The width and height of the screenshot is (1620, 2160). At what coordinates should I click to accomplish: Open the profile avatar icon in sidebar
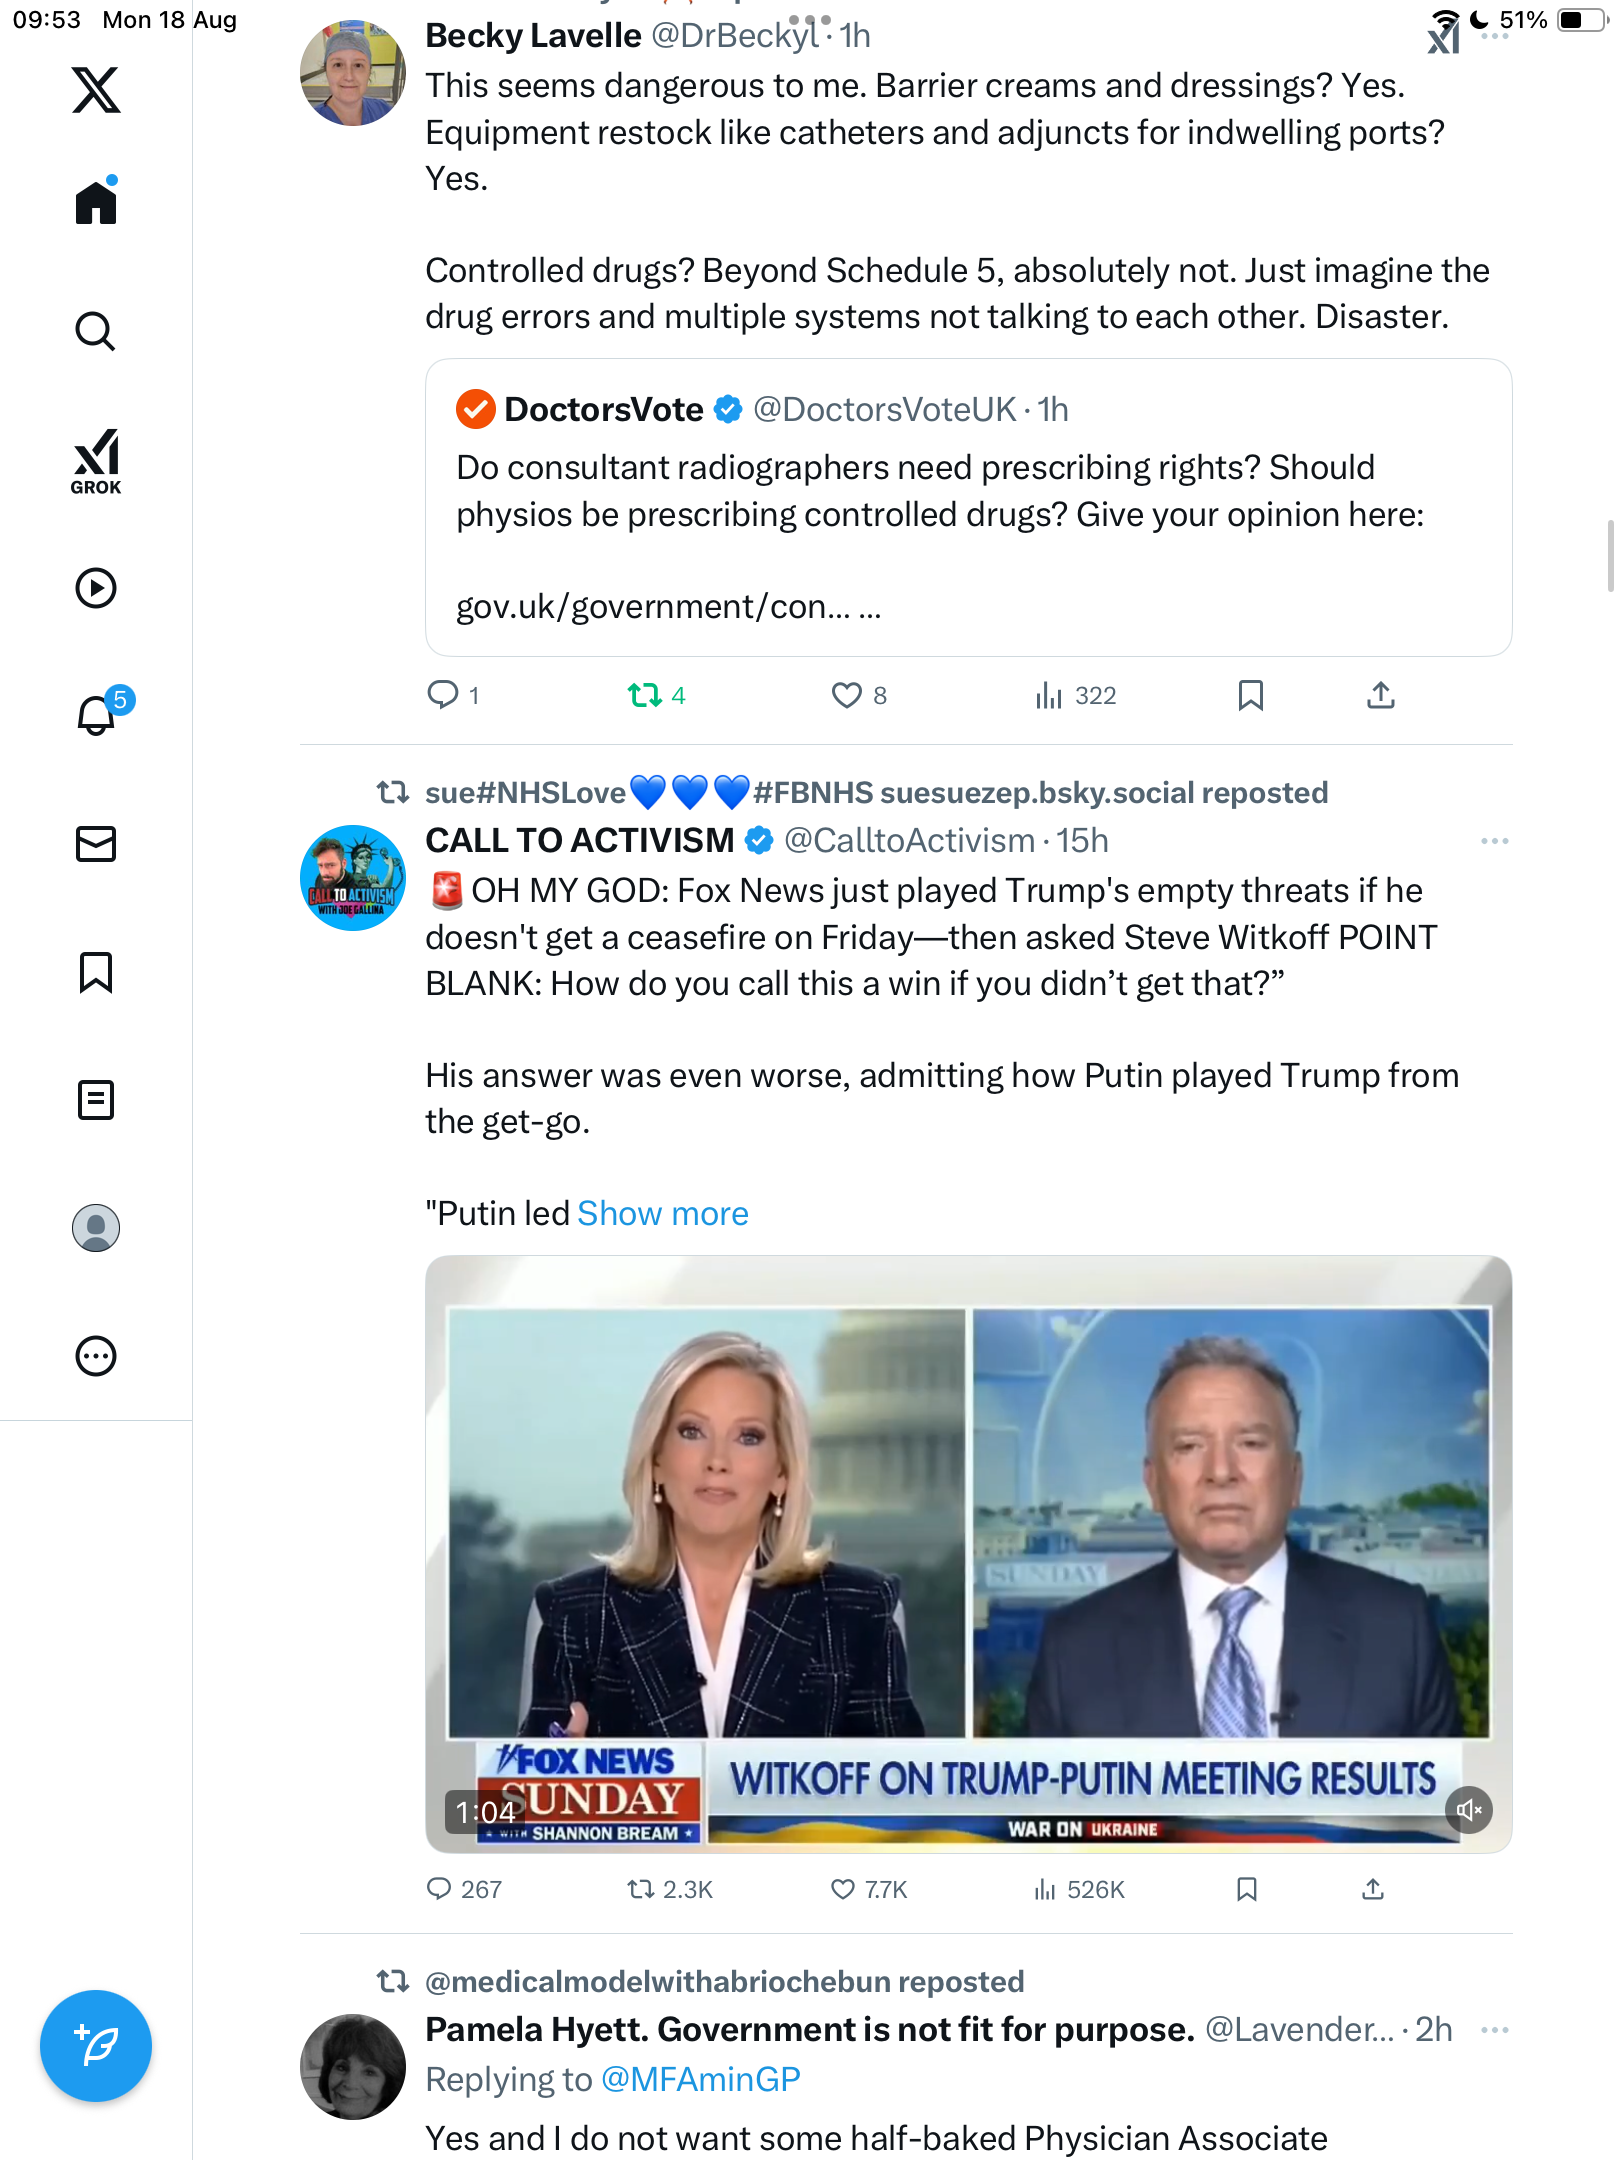(x=96, y=1228)
